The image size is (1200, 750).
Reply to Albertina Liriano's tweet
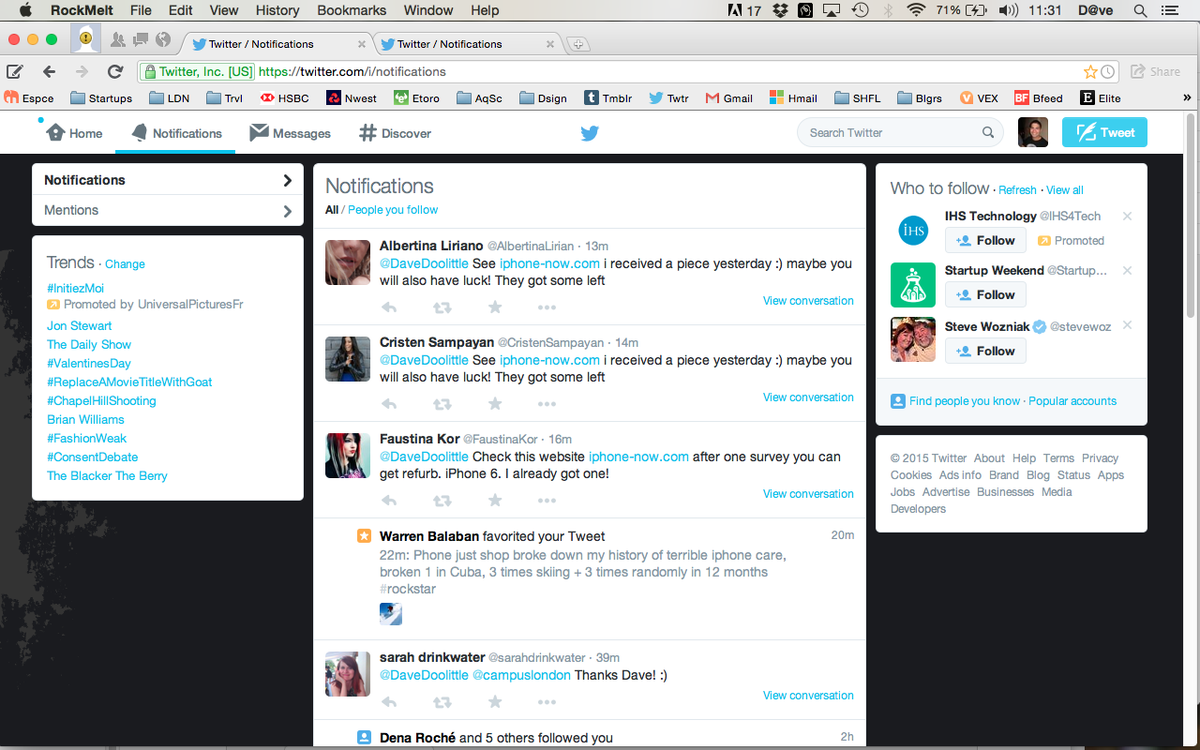[390, 307]
